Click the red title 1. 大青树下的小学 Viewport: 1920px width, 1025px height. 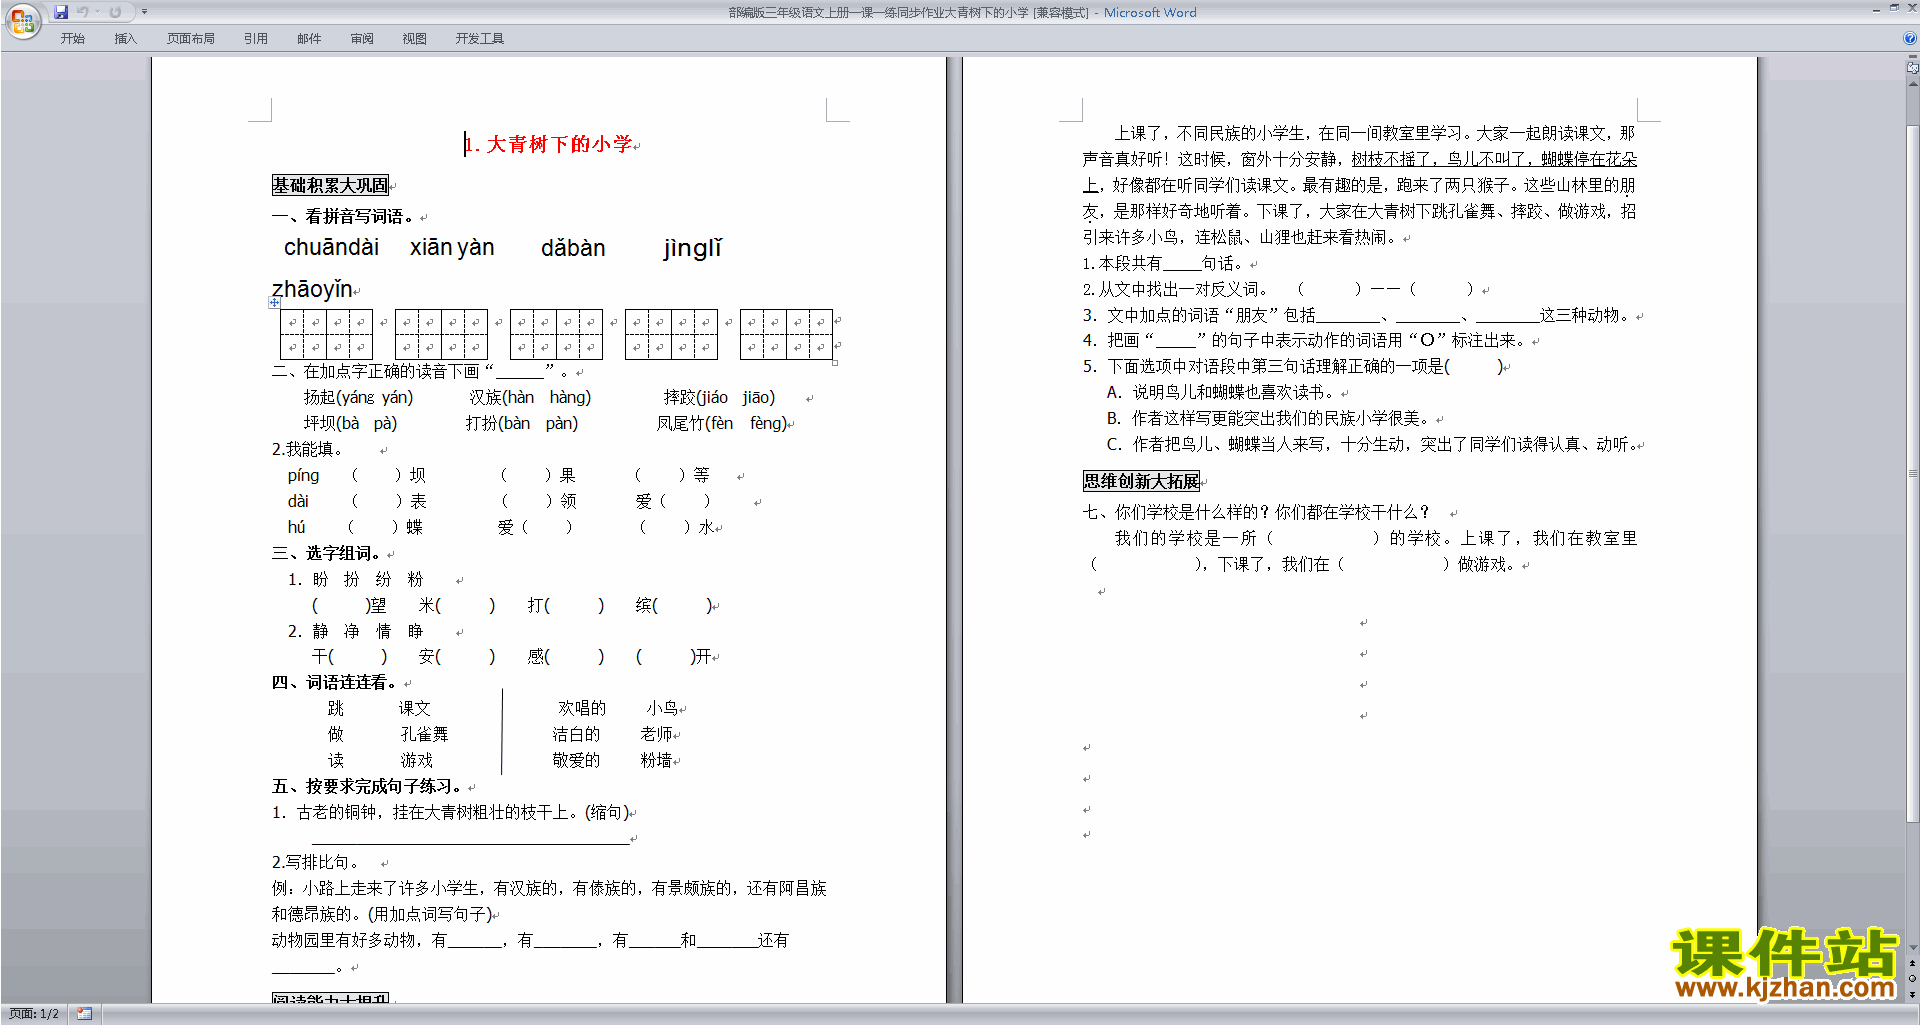pyautogui.click(x=550, y=145)
